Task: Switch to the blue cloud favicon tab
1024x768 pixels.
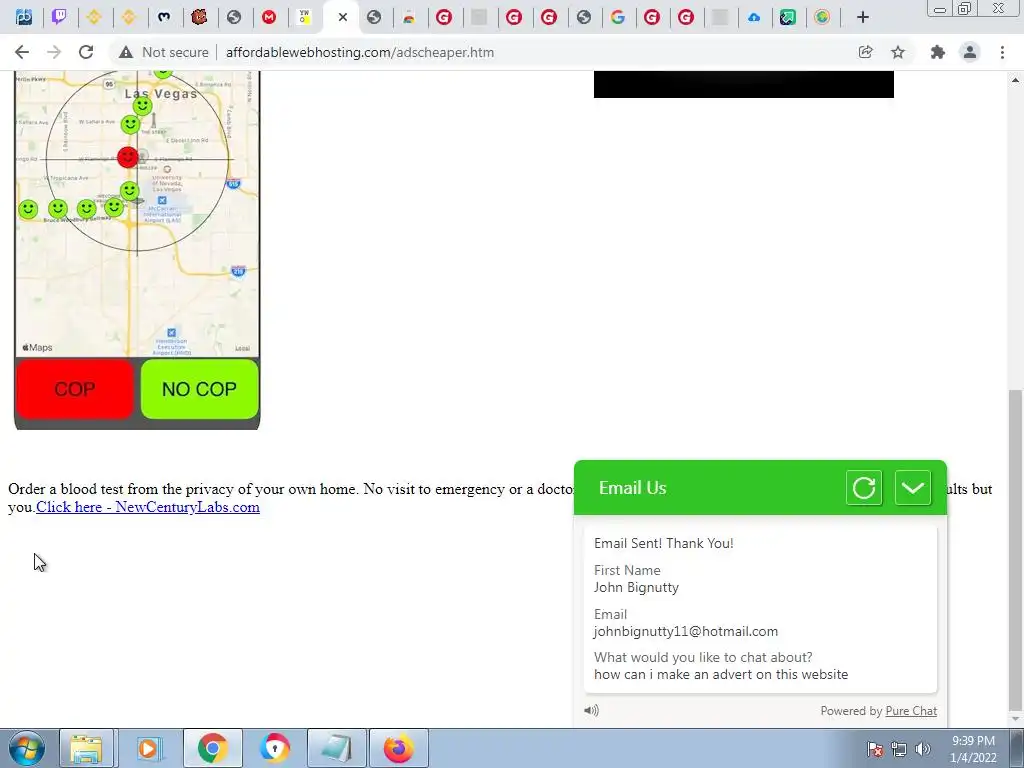Action: [x=754, y=18]
